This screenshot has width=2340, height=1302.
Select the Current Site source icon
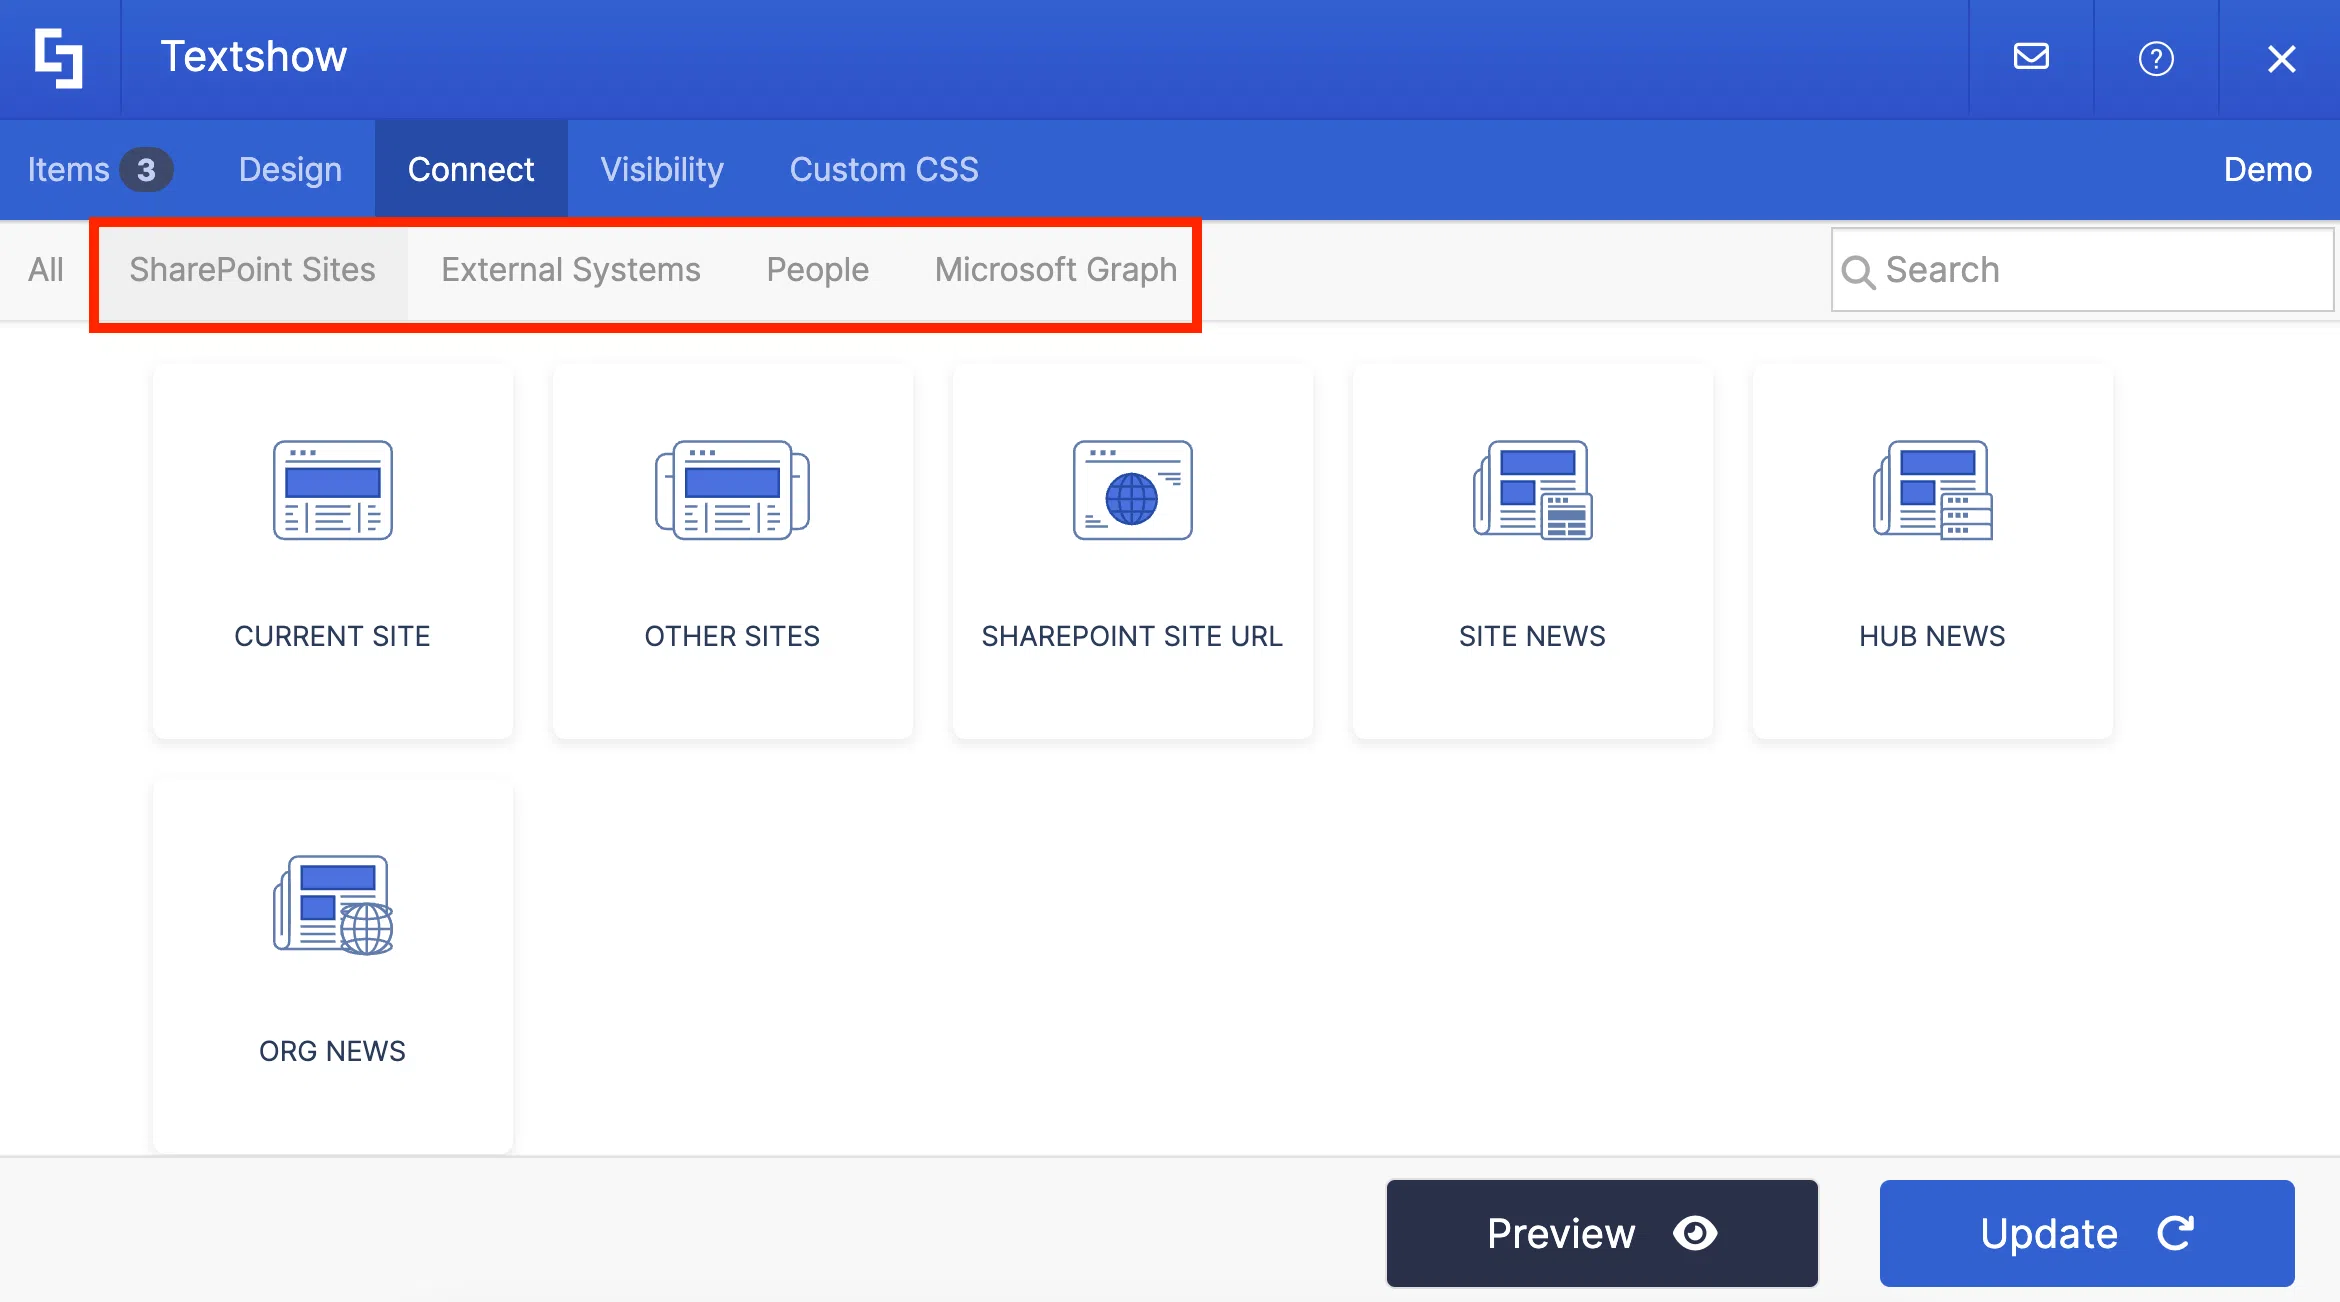(x=333, y=490)
